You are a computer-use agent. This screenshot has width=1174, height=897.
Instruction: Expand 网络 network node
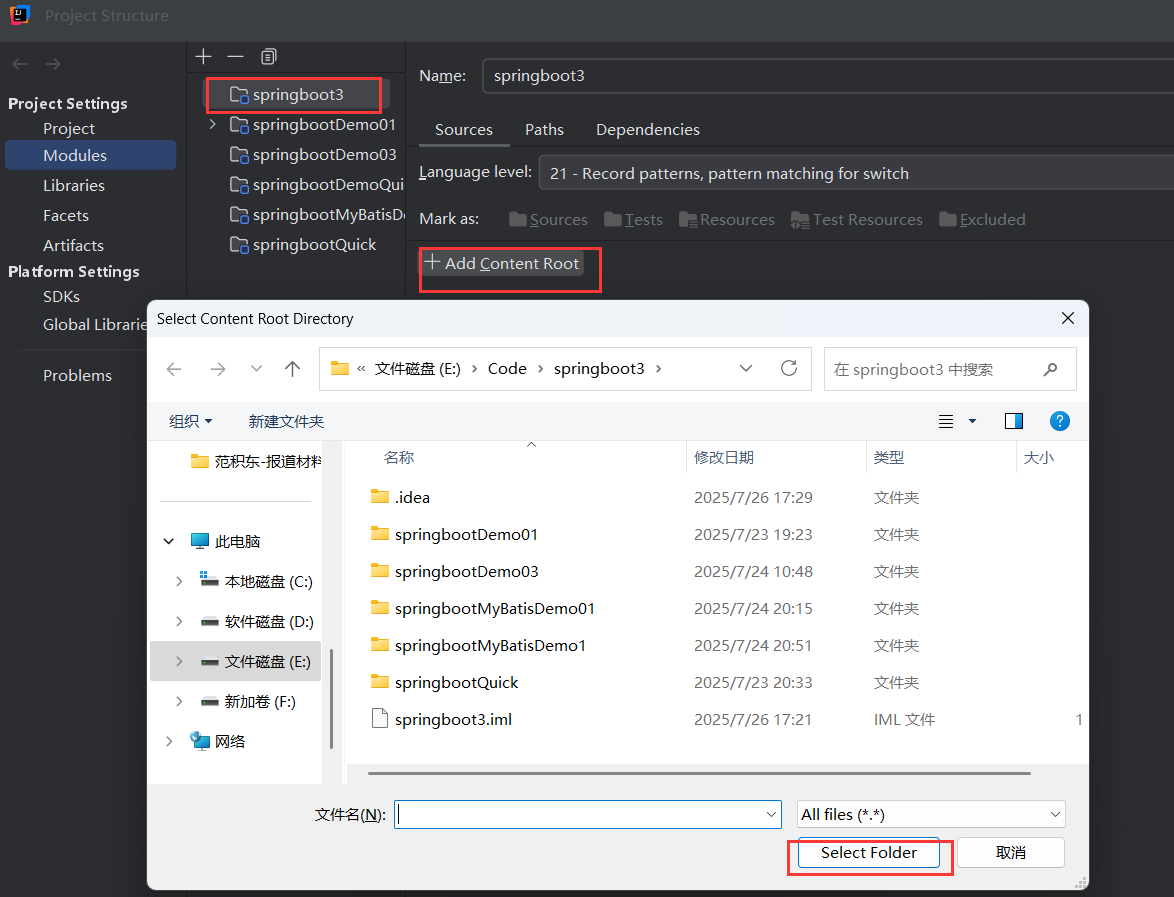point(169,741)
